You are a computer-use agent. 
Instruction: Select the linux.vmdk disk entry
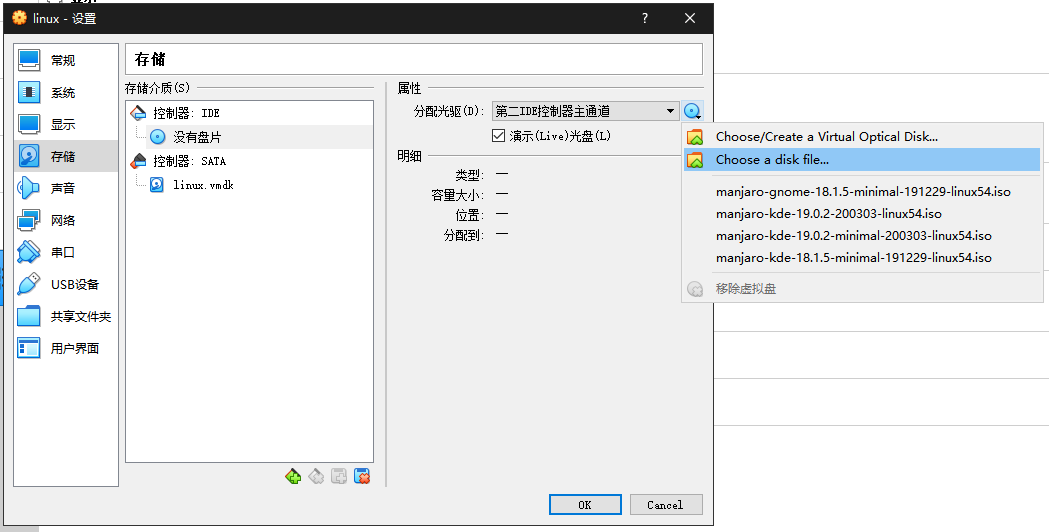(x=203, y=185)
